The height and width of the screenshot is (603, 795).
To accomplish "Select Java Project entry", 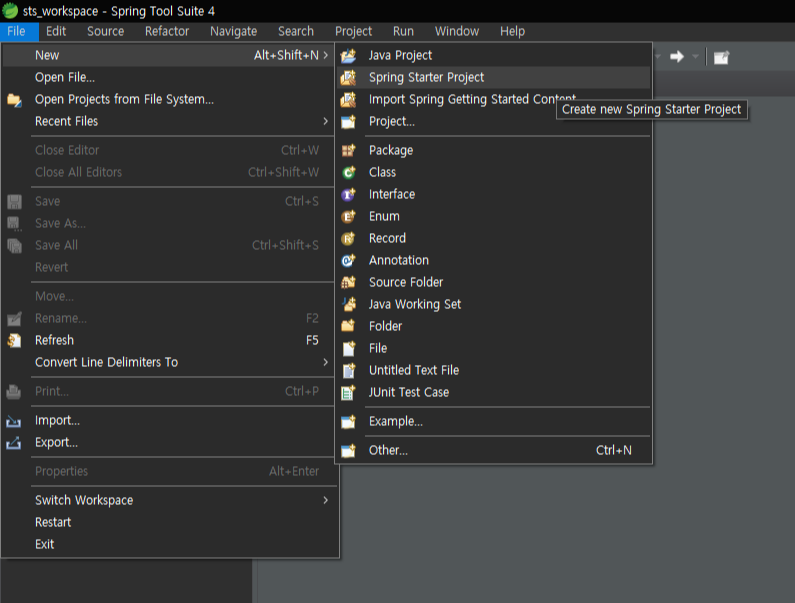I will click(x=493, y=55).
